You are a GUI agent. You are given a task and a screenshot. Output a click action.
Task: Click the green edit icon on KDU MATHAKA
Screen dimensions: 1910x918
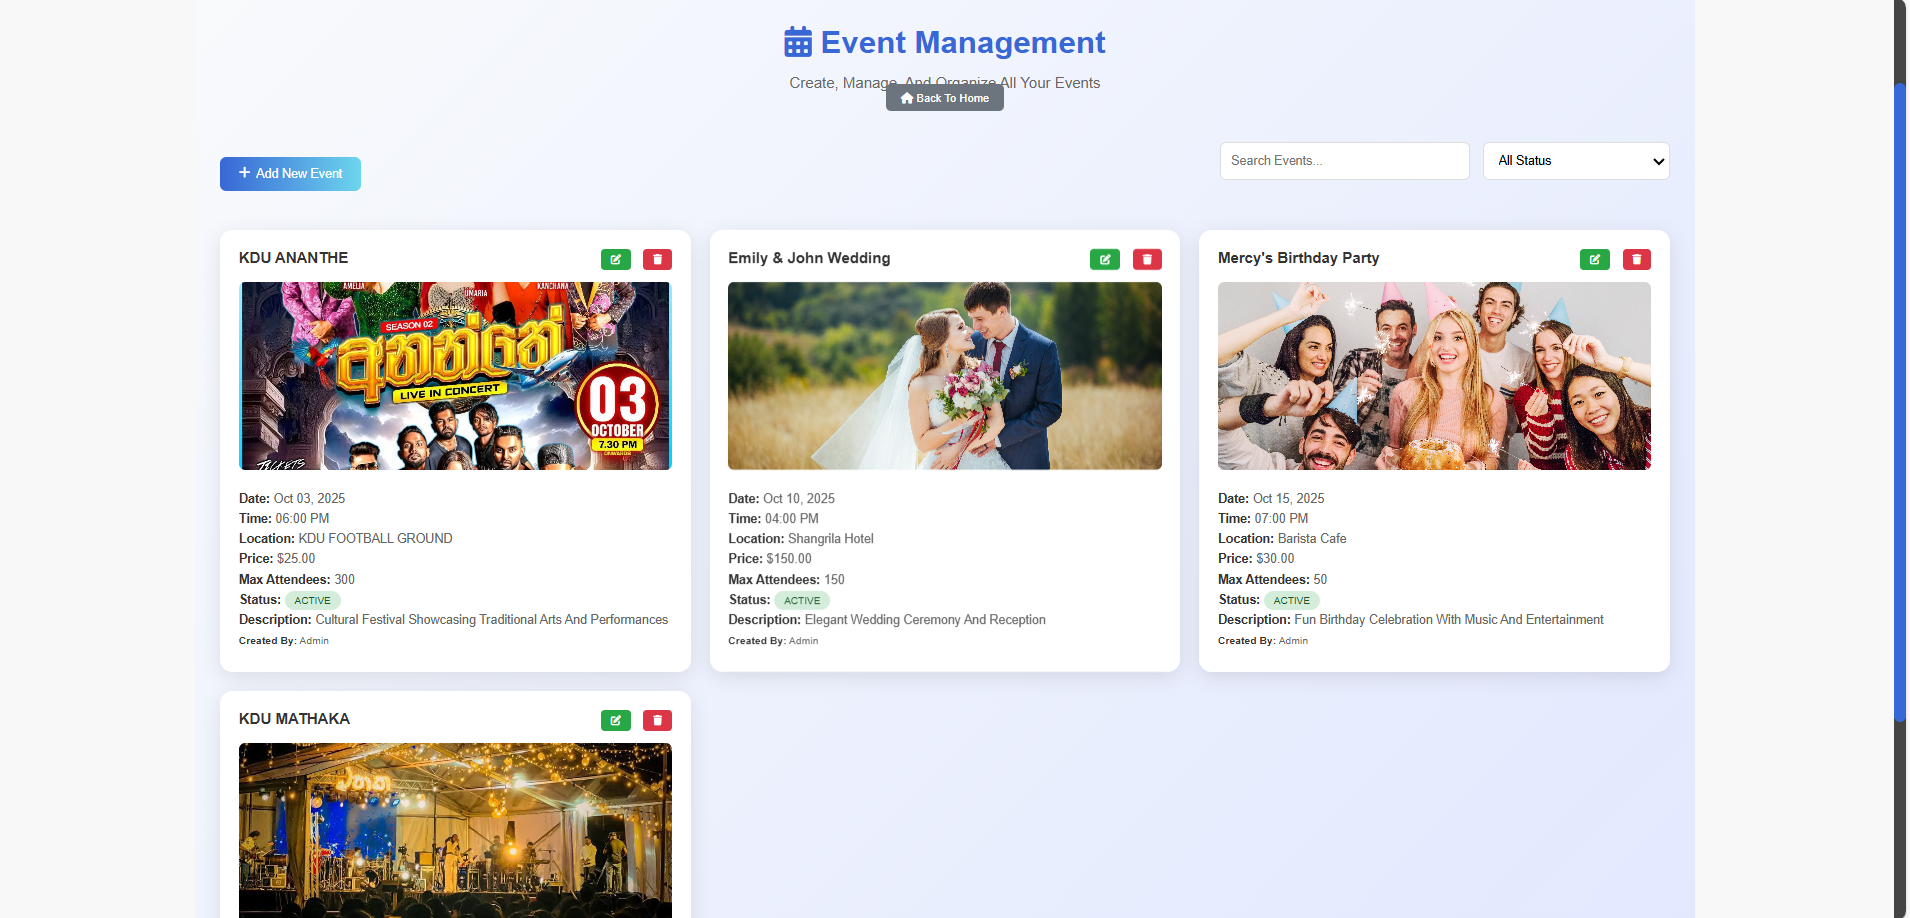(616, 720)
